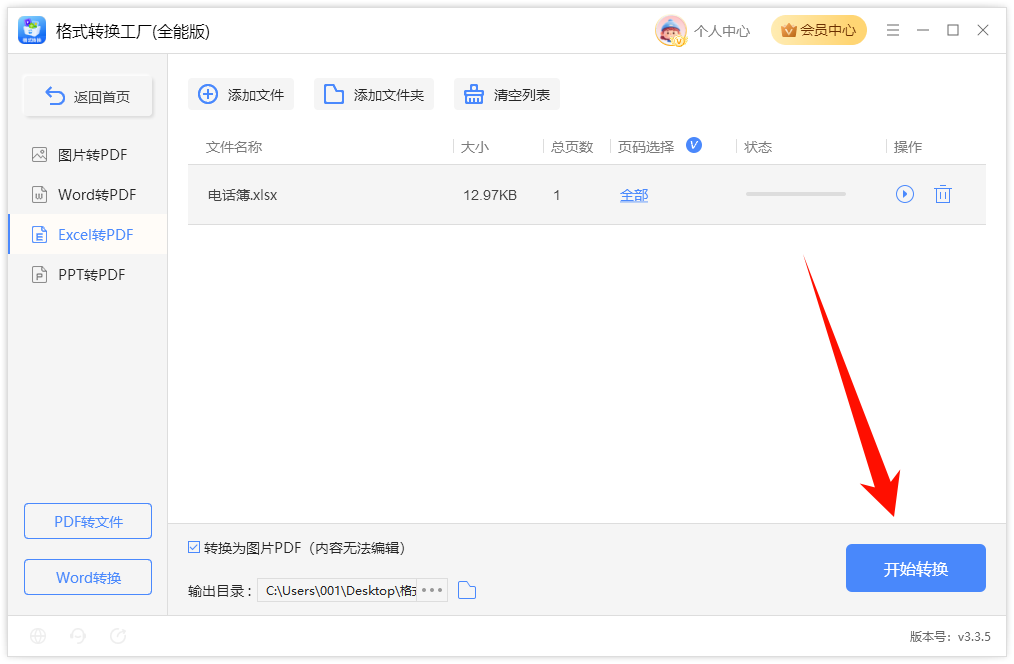Click the 全部 page selection link

(x=634, y=195)
